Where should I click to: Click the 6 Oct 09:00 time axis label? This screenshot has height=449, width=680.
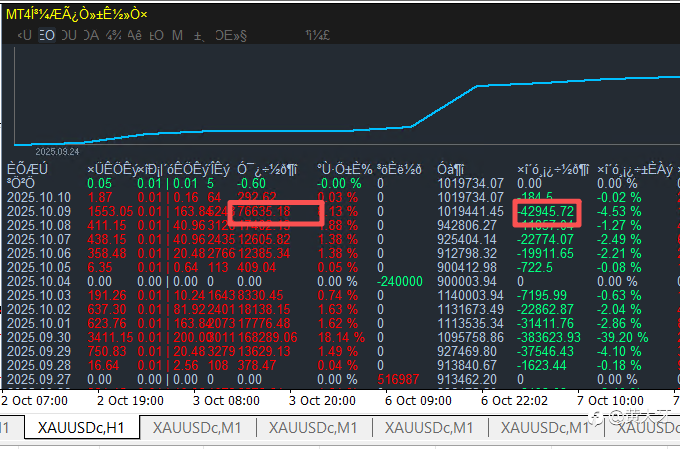click(418, 400)
